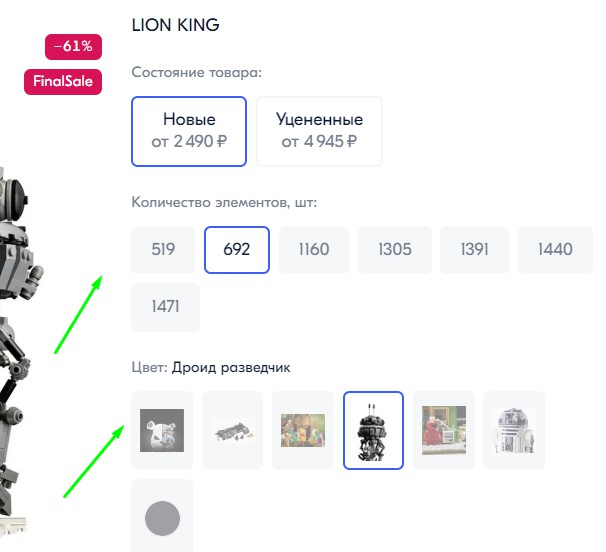Pick the 1471 pieces option

[165, 307]
